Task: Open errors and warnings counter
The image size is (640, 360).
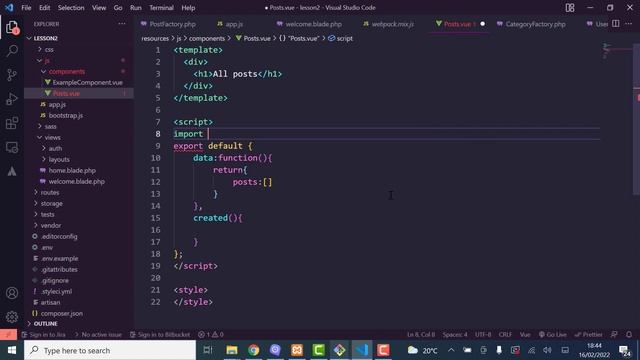Action: (x=211, y=334)
